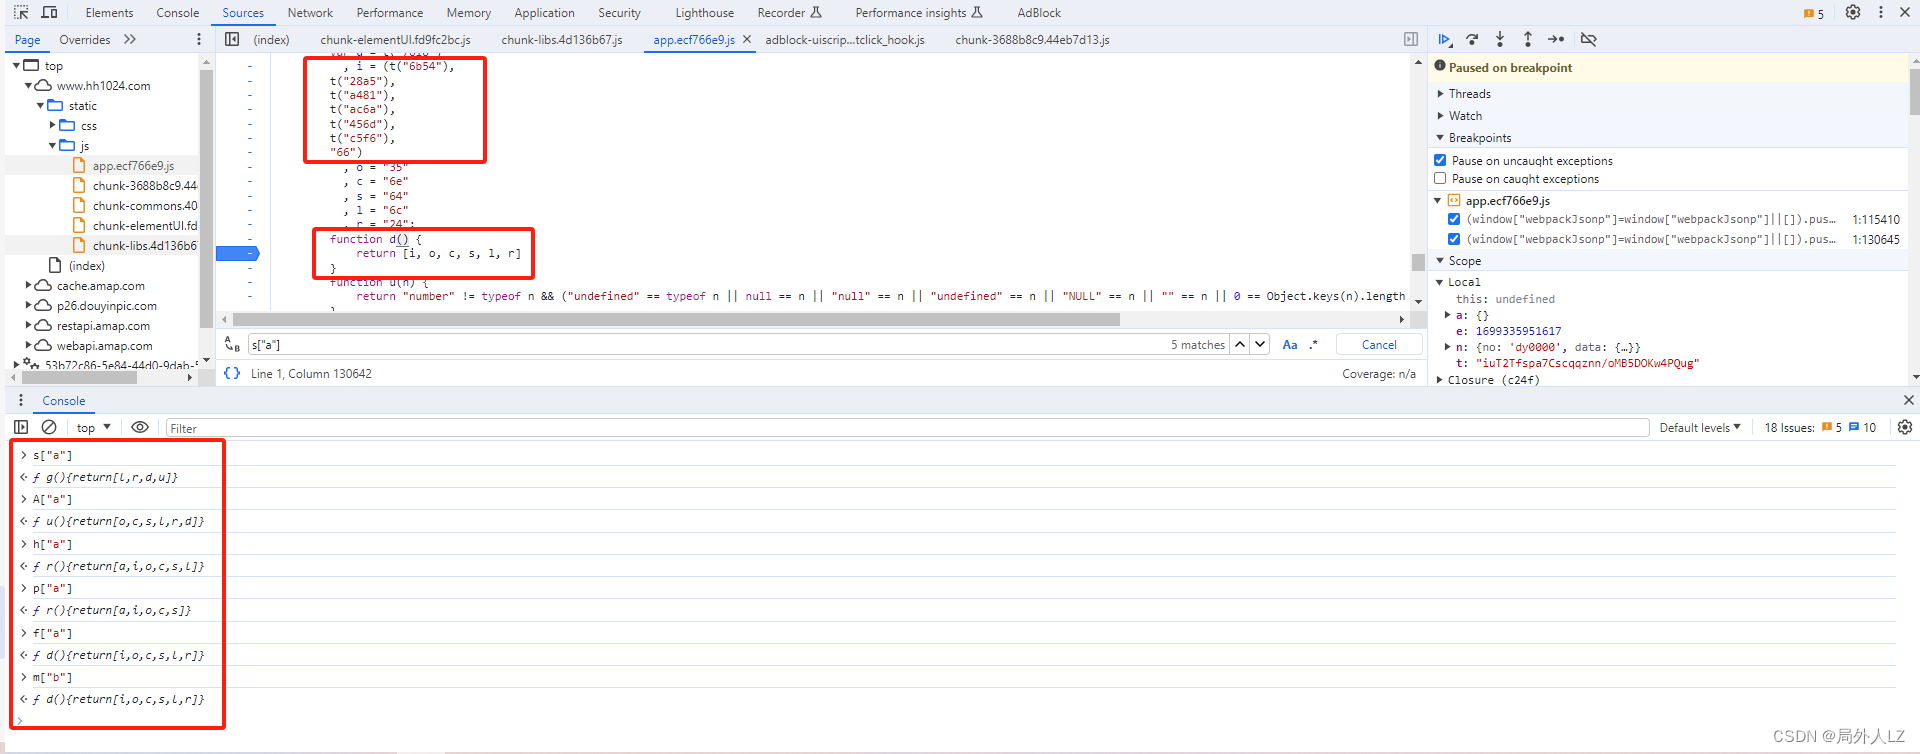Toggle the device toolbar icon
This screenshot has height=754, width=1920.
point(49,13)
